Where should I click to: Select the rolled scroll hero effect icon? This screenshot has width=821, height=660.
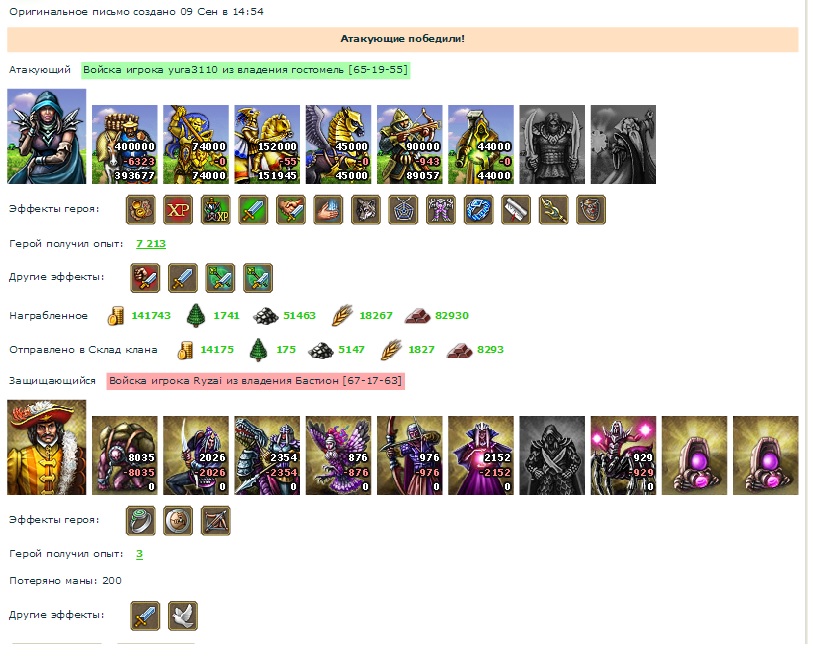coord(516,209)
